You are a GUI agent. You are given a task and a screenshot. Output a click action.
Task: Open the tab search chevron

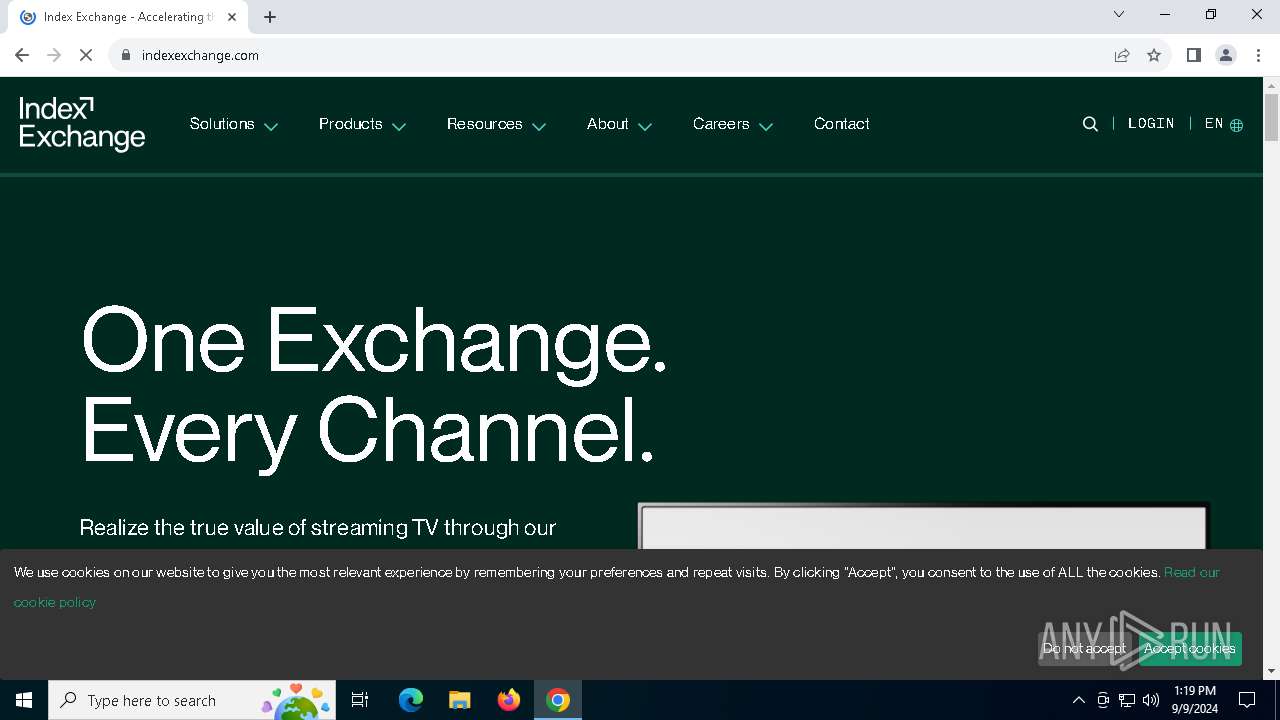click(x=1119, y=14)
